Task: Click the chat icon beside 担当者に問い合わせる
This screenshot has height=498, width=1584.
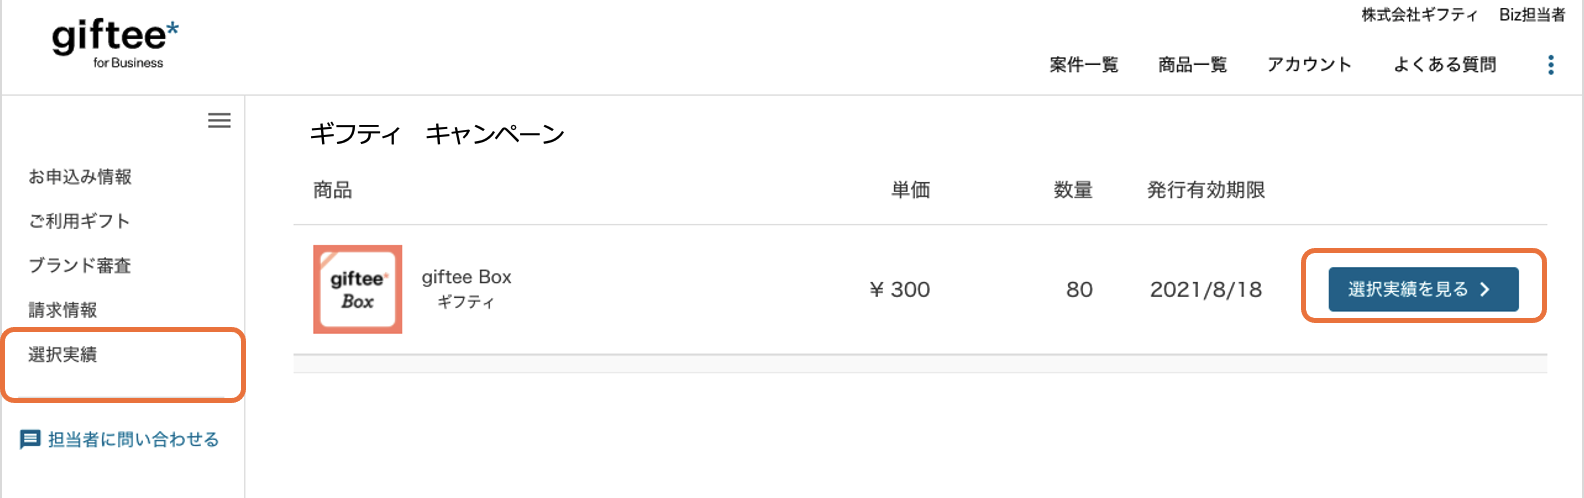Action: point(30,439)
